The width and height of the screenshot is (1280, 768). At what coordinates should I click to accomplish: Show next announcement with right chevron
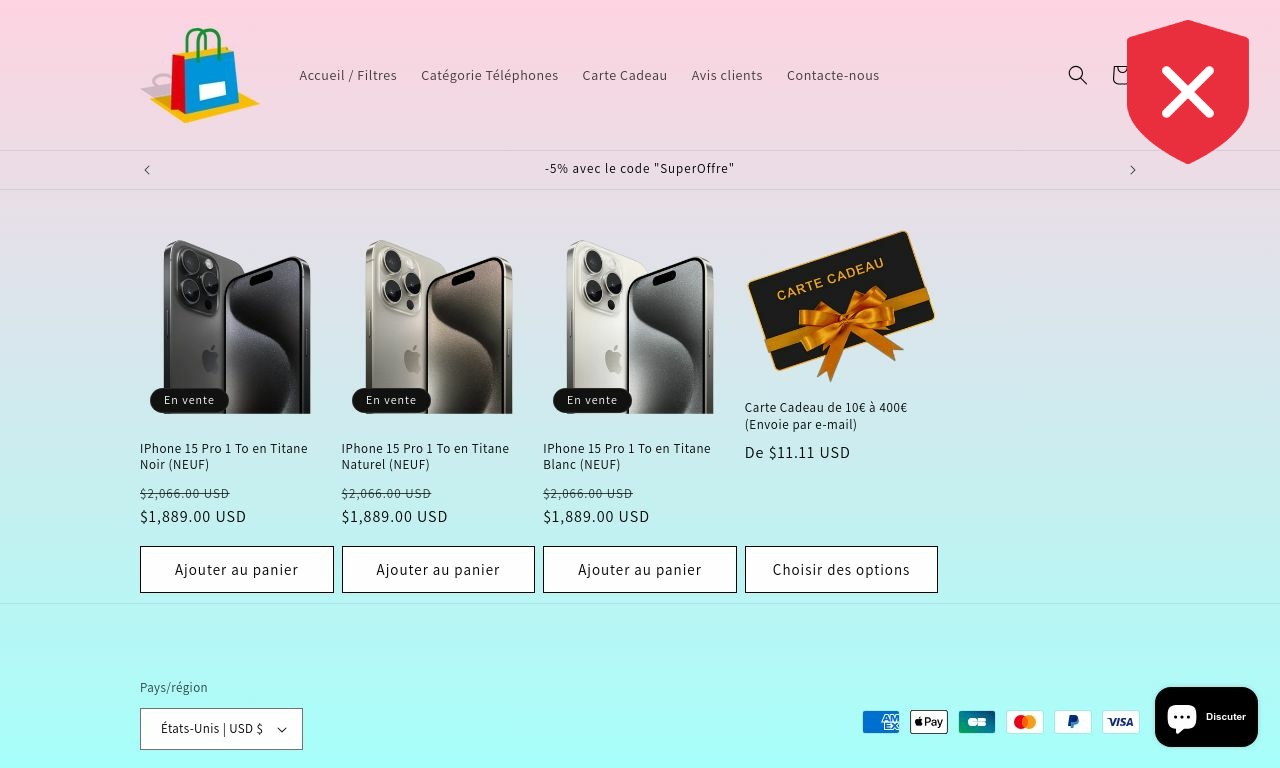[x=1133, y=170]
